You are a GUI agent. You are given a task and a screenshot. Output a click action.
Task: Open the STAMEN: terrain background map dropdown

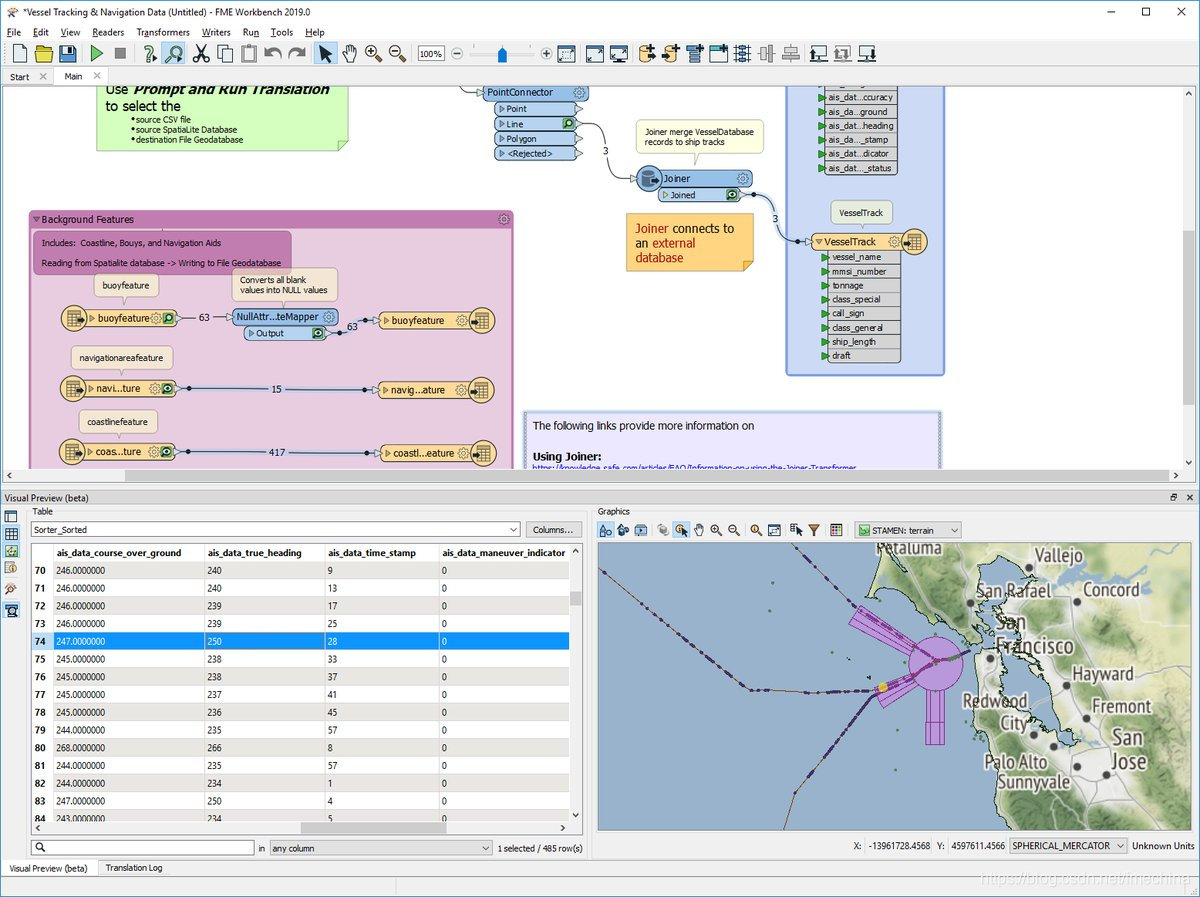click(x=908, y=530)
